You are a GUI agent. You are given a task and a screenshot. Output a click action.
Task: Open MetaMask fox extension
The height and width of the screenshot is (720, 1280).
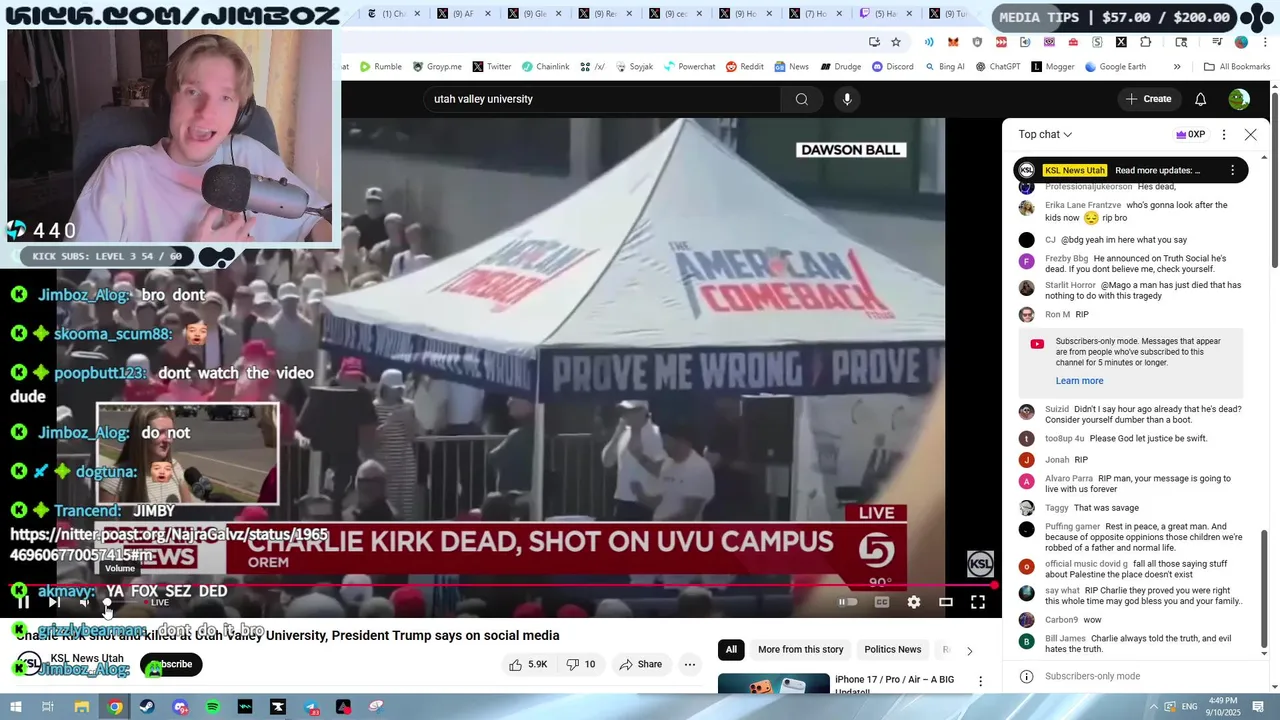(x=953, y=42)
